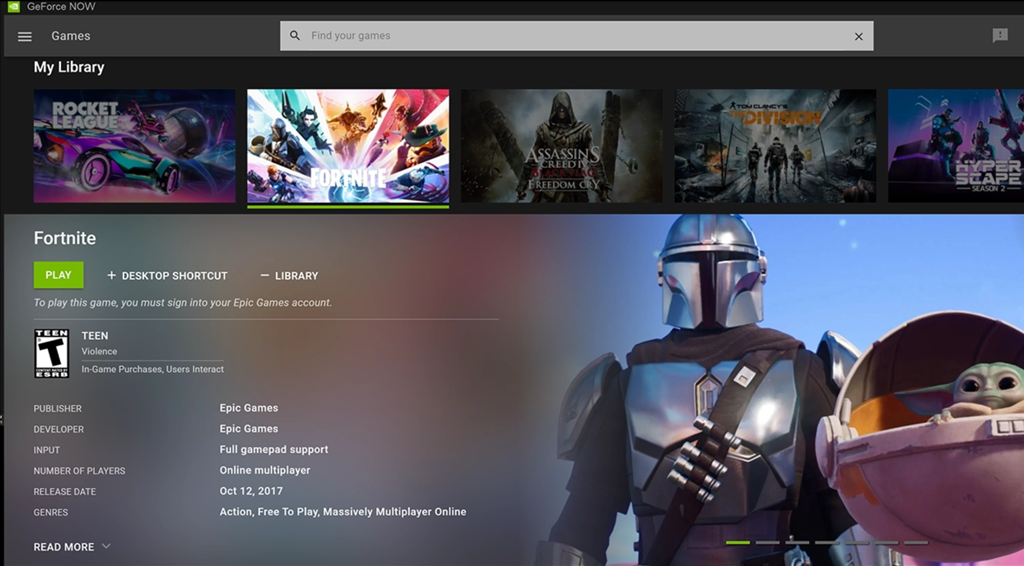Select Tom Clancy's The Division tile

[775, 146]
